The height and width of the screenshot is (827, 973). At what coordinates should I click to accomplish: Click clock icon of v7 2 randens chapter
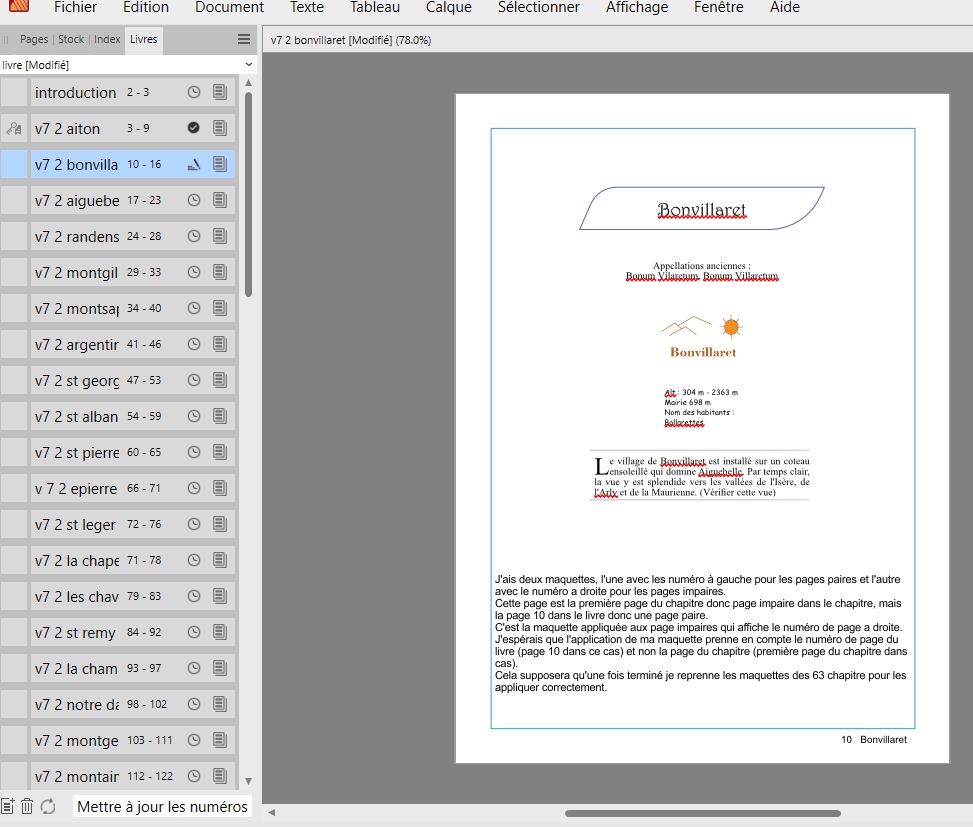pyautogui.click(x=194, y=236)
